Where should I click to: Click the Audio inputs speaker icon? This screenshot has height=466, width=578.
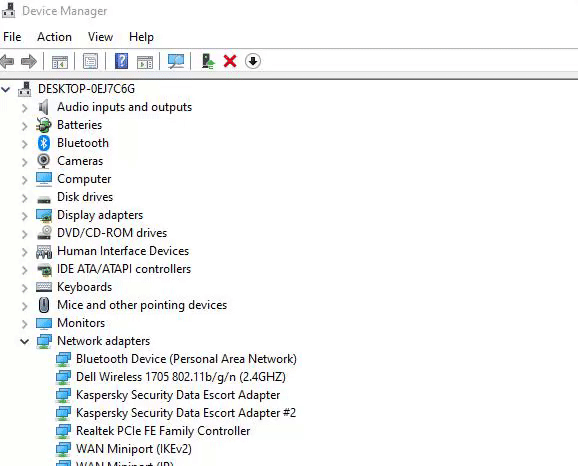pyautogui.click(x=43, y=107)
